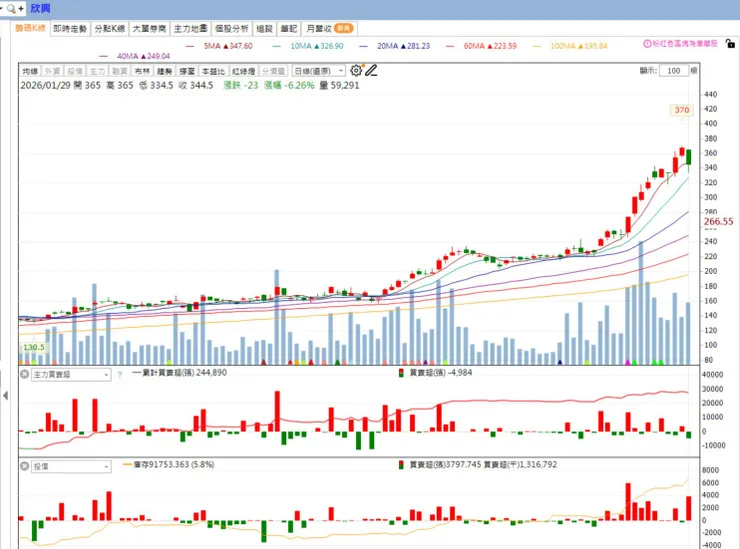Toggle the 主力 overlay button

click(x=97, y=71)
